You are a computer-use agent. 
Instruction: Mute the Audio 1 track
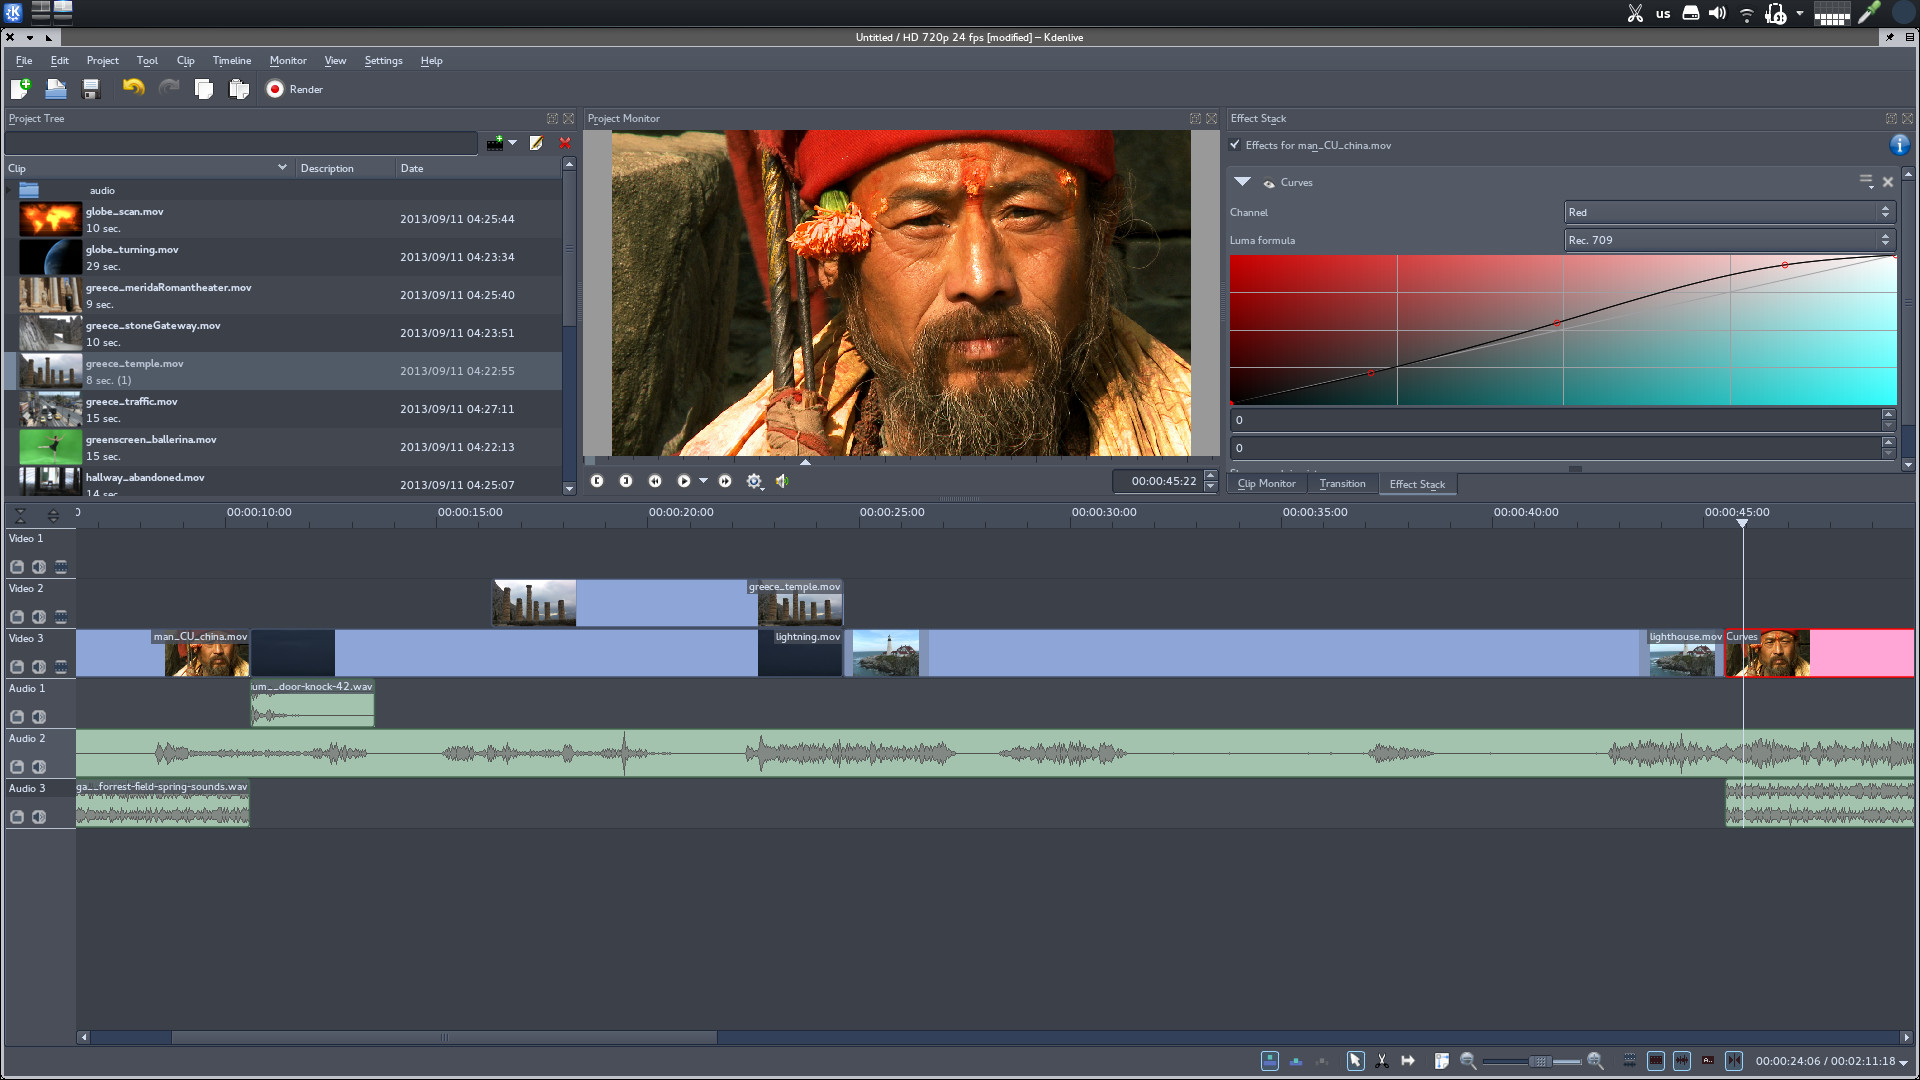[38, 717]
